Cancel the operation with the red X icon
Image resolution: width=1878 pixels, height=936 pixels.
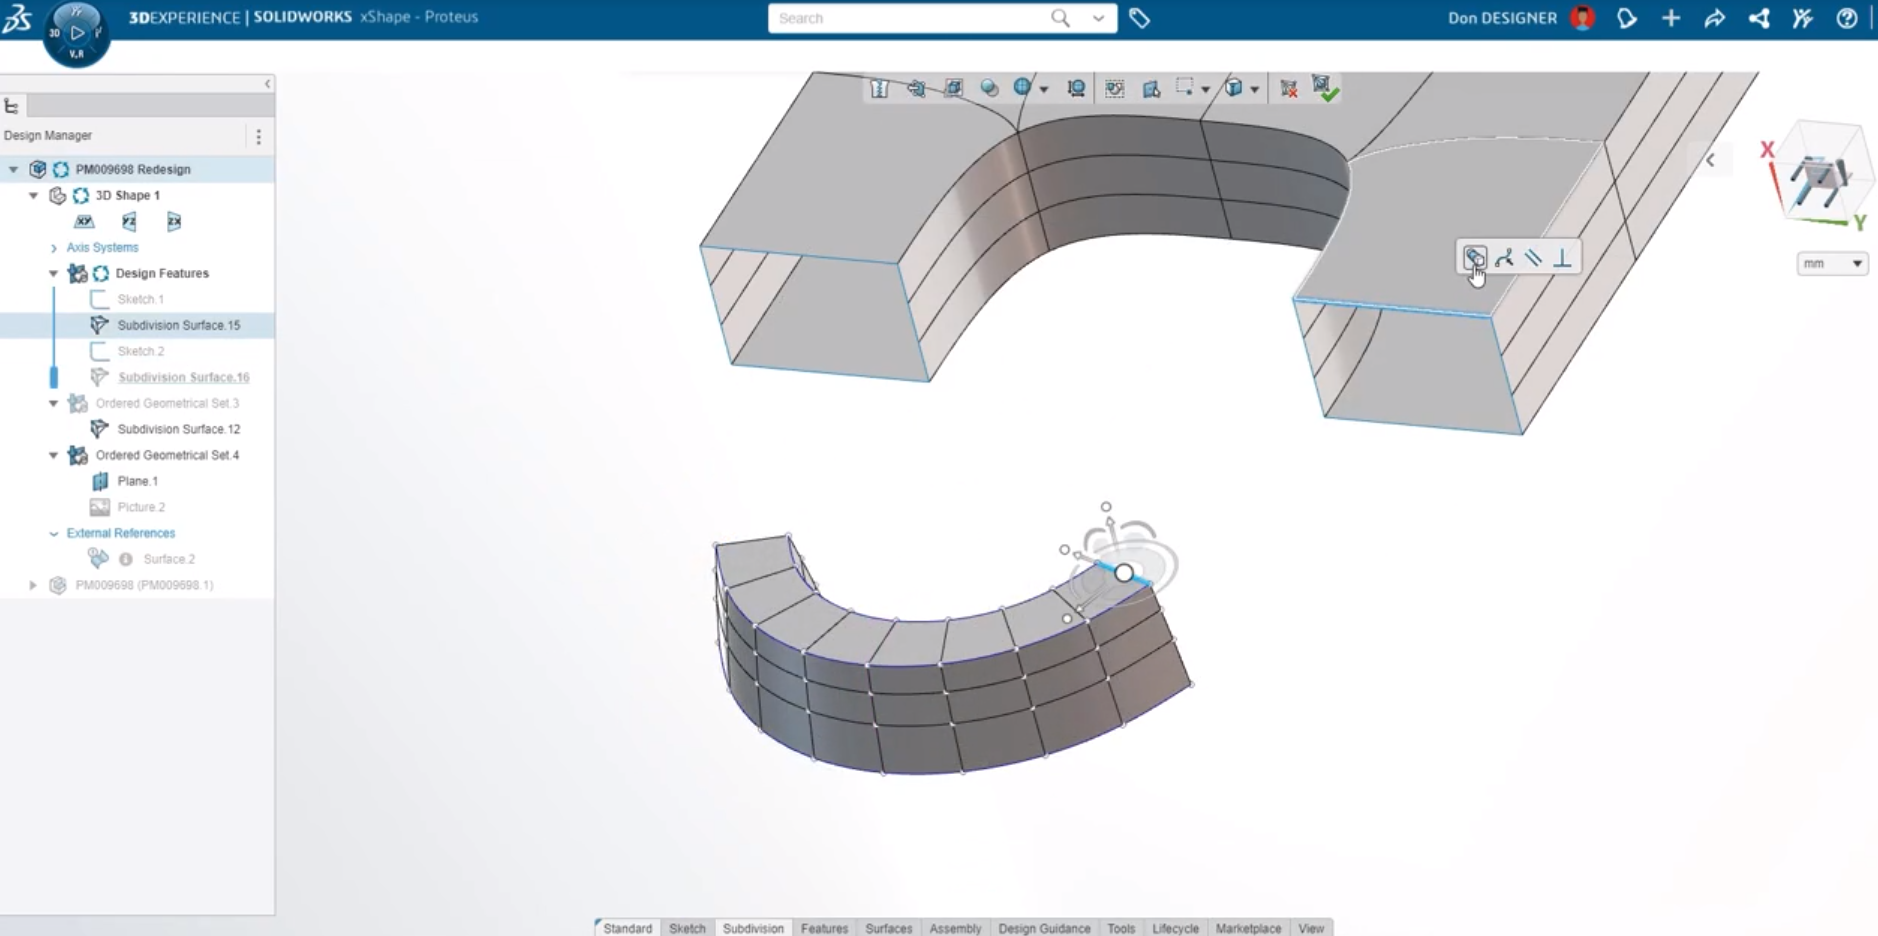click(x=1288, y=88)
